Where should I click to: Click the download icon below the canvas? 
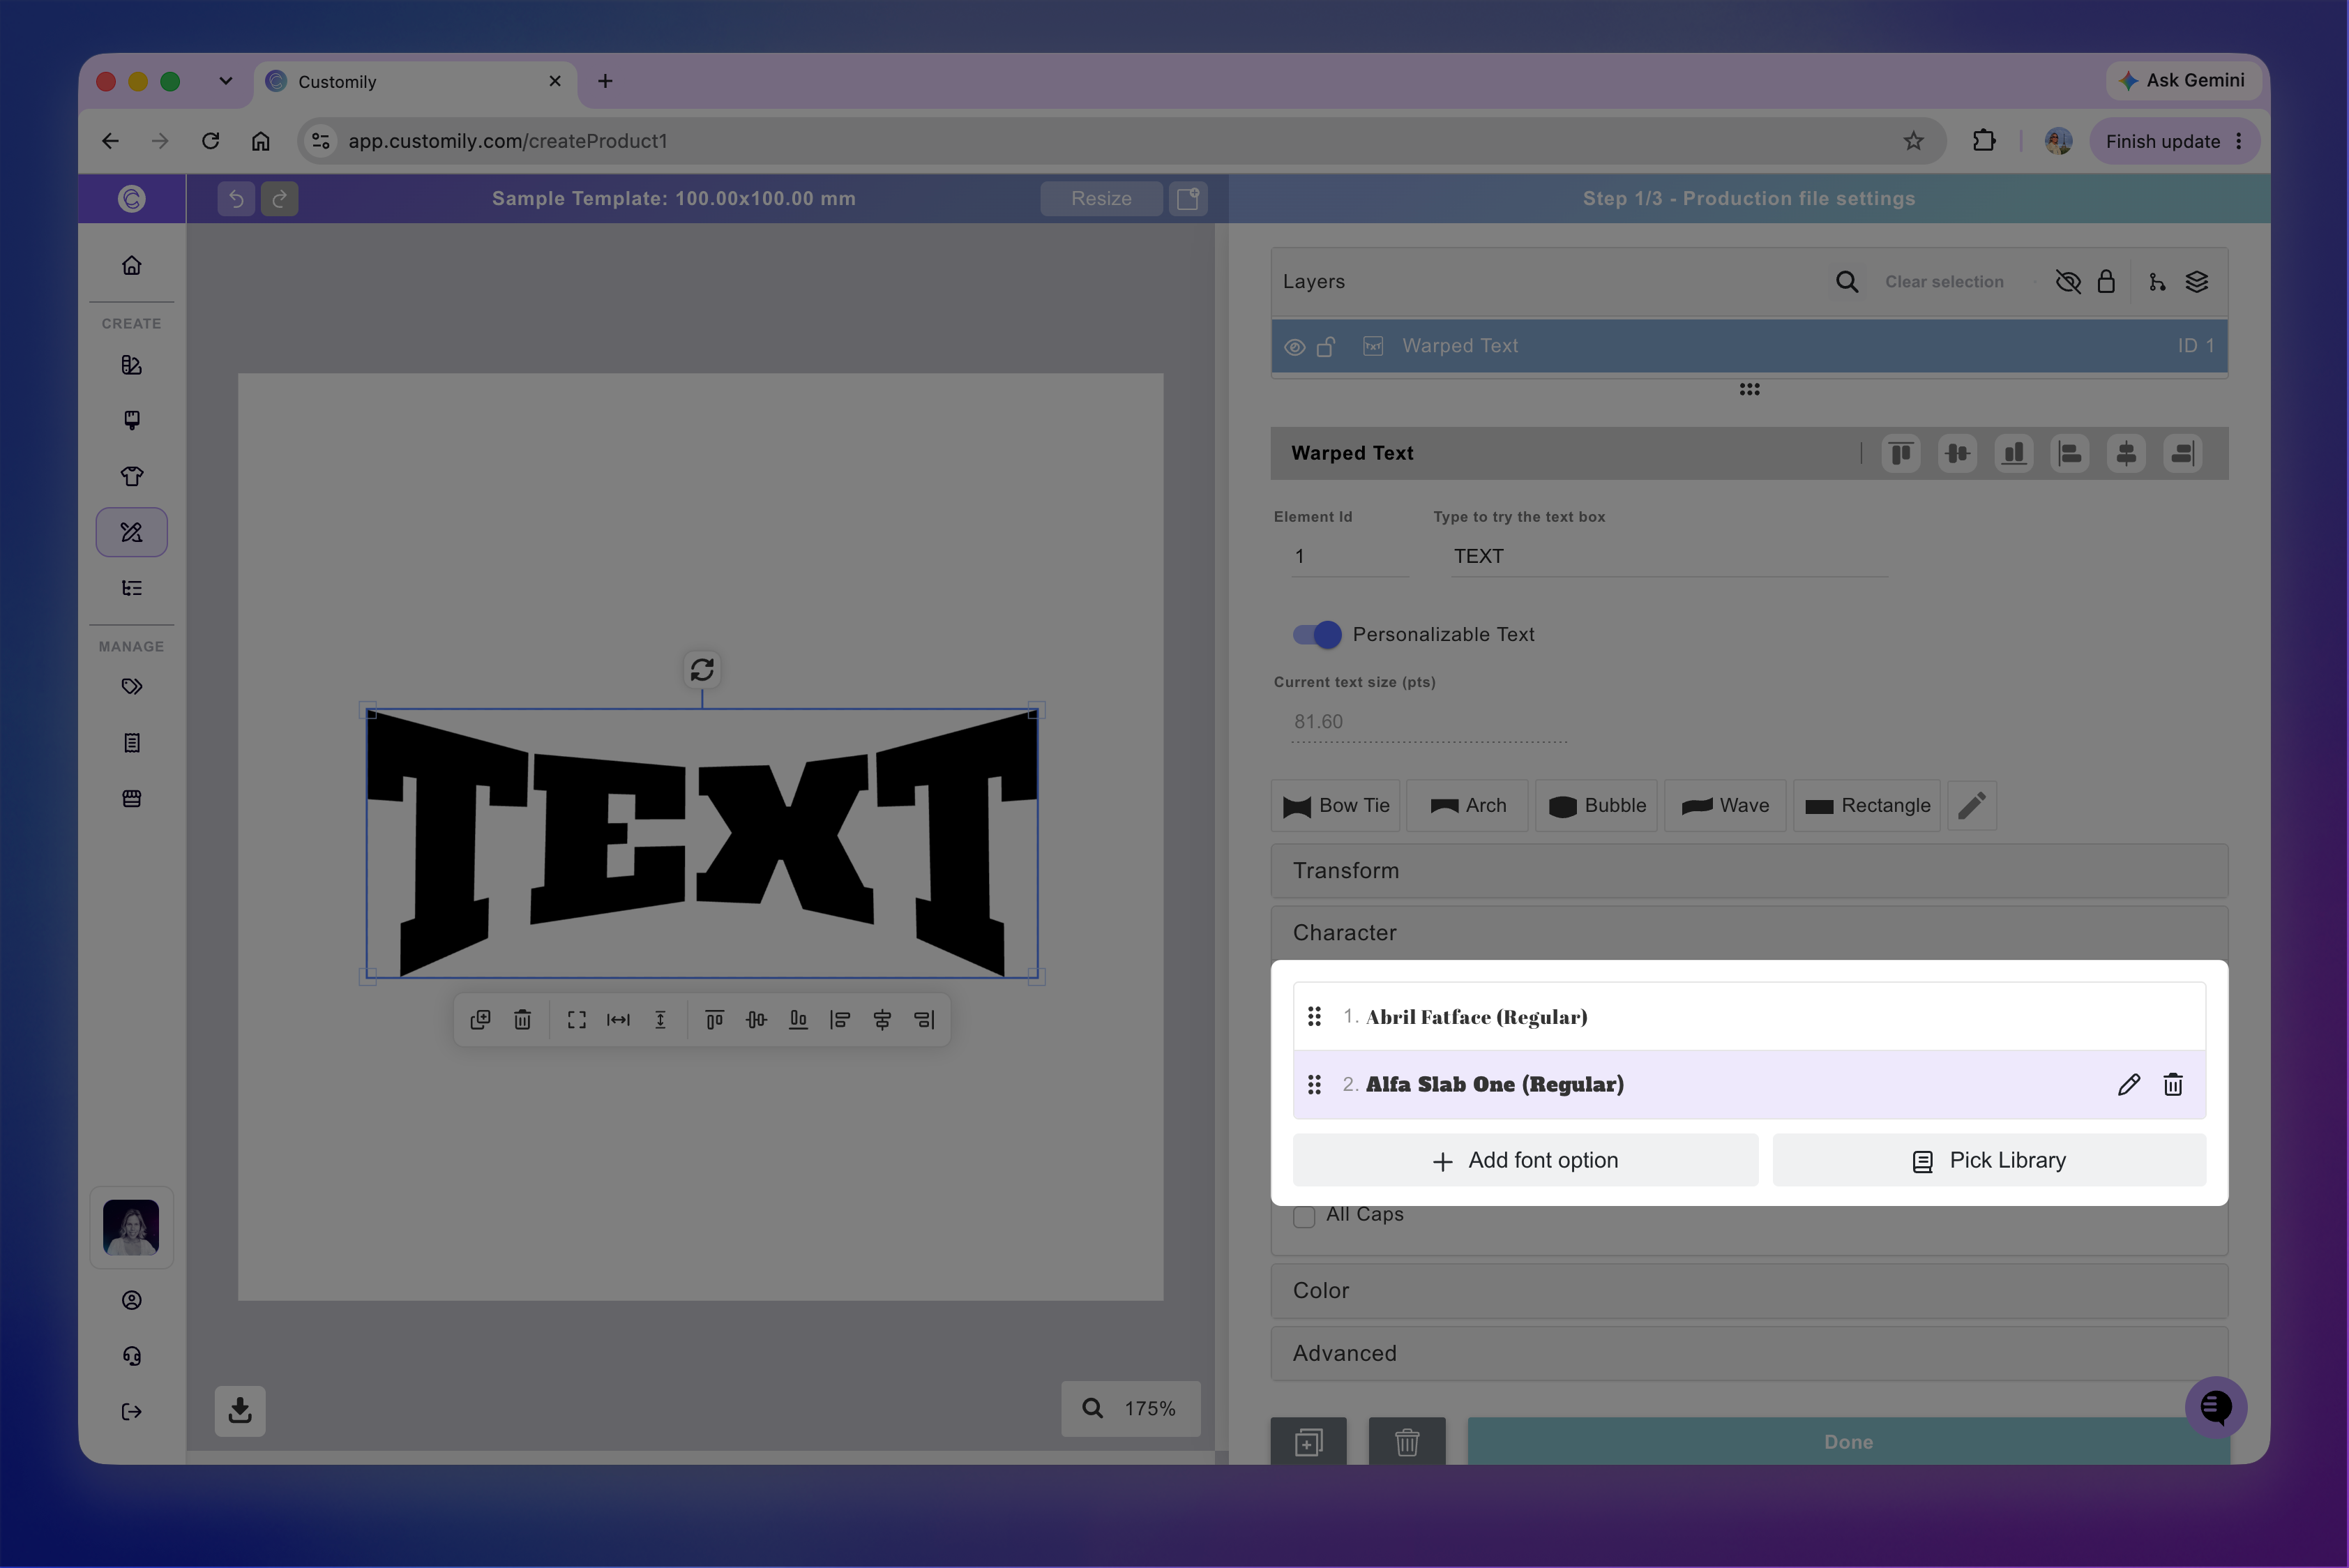coord(240,1410)
